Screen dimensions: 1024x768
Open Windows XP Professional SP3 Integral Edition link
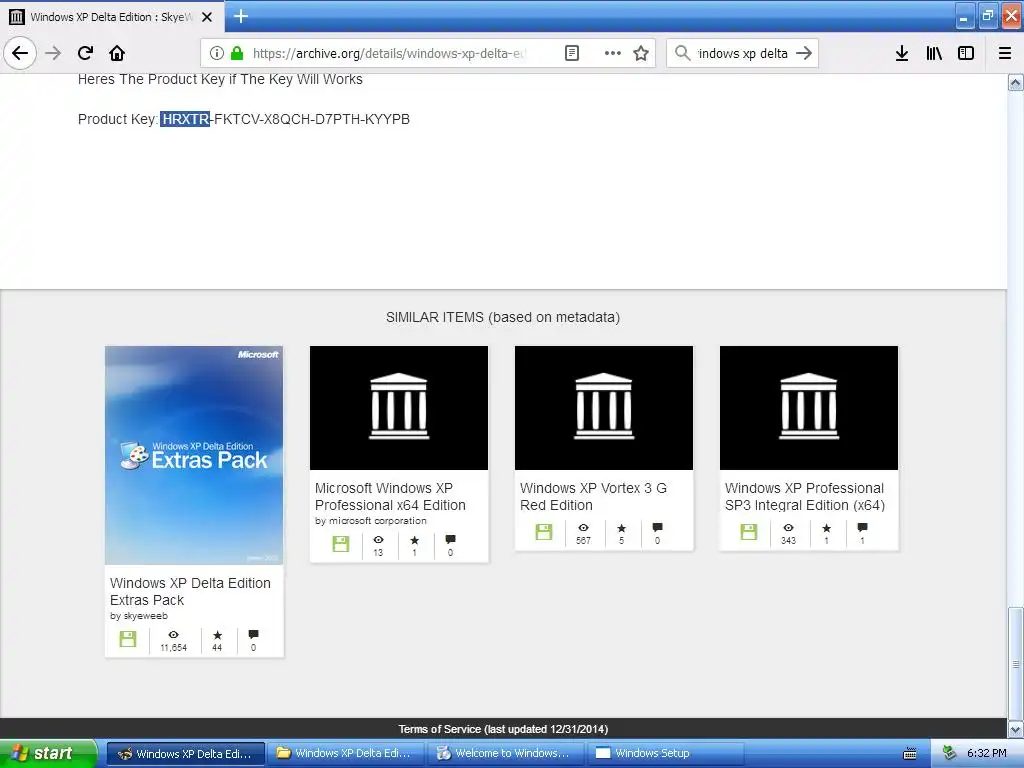pyautogui.click(x=805, y=496)
